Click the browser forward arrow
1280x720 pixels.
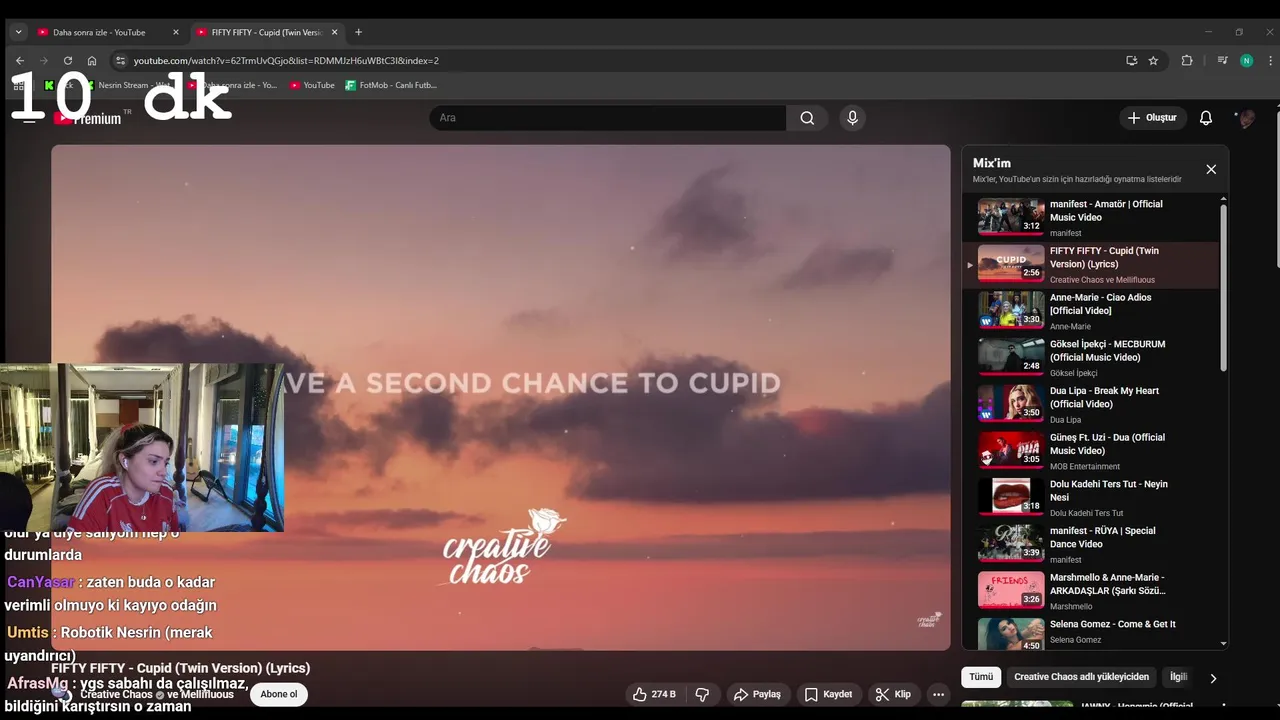pos(43,60)
